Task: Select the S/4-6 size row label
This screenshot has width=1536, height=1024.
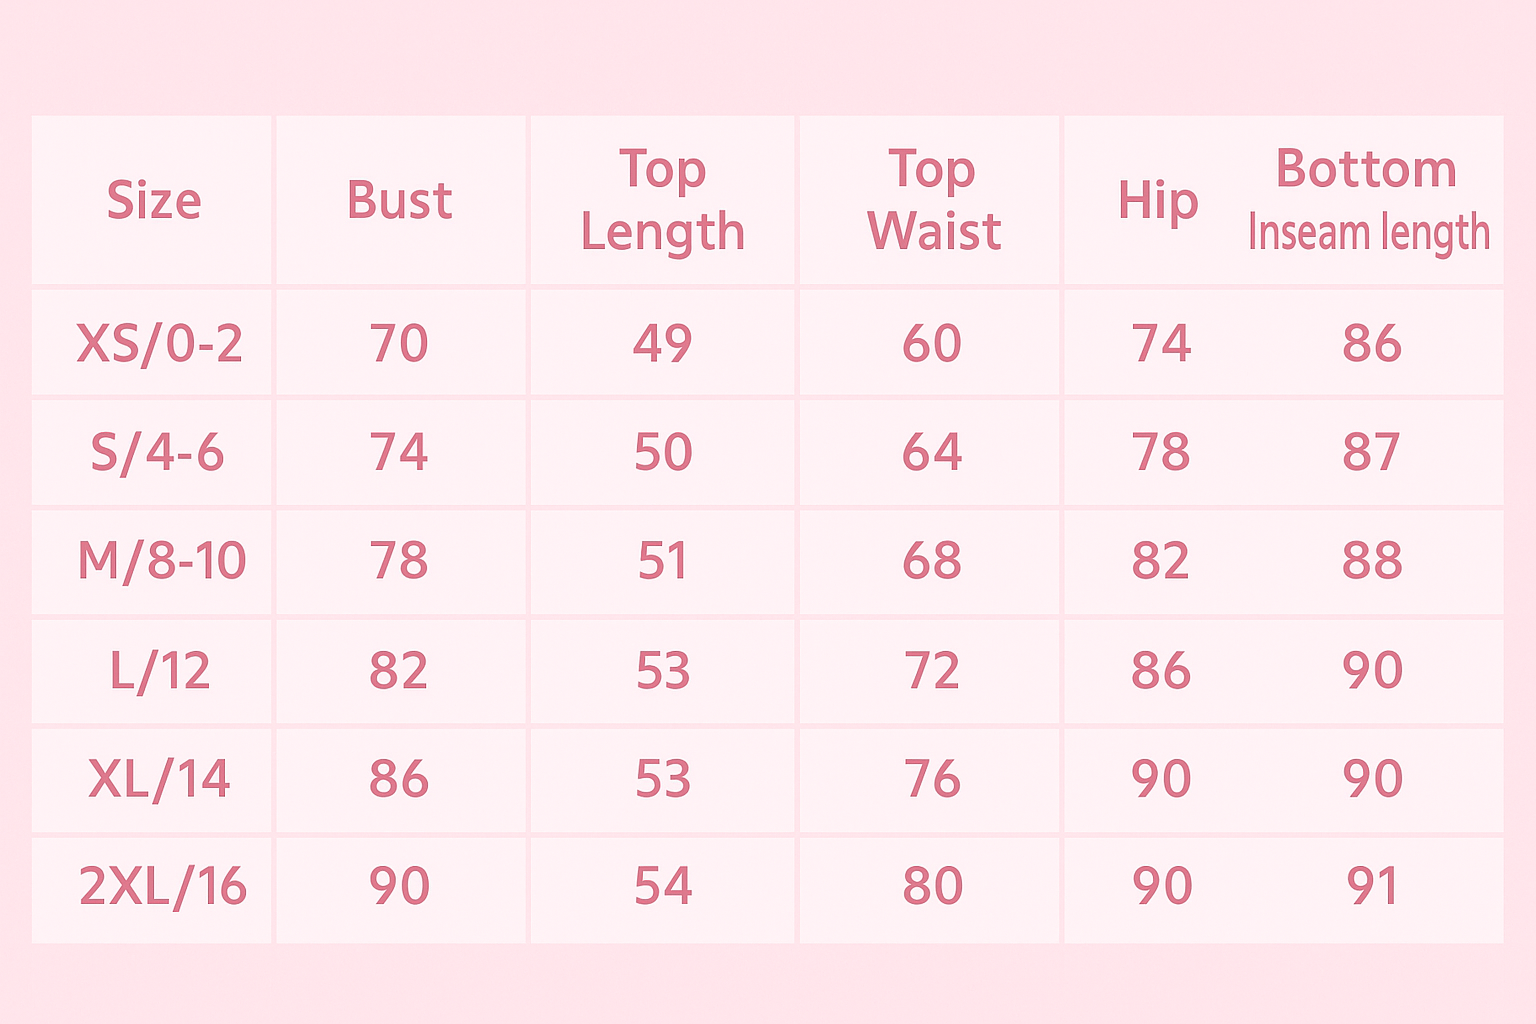Action: (157, 453)
